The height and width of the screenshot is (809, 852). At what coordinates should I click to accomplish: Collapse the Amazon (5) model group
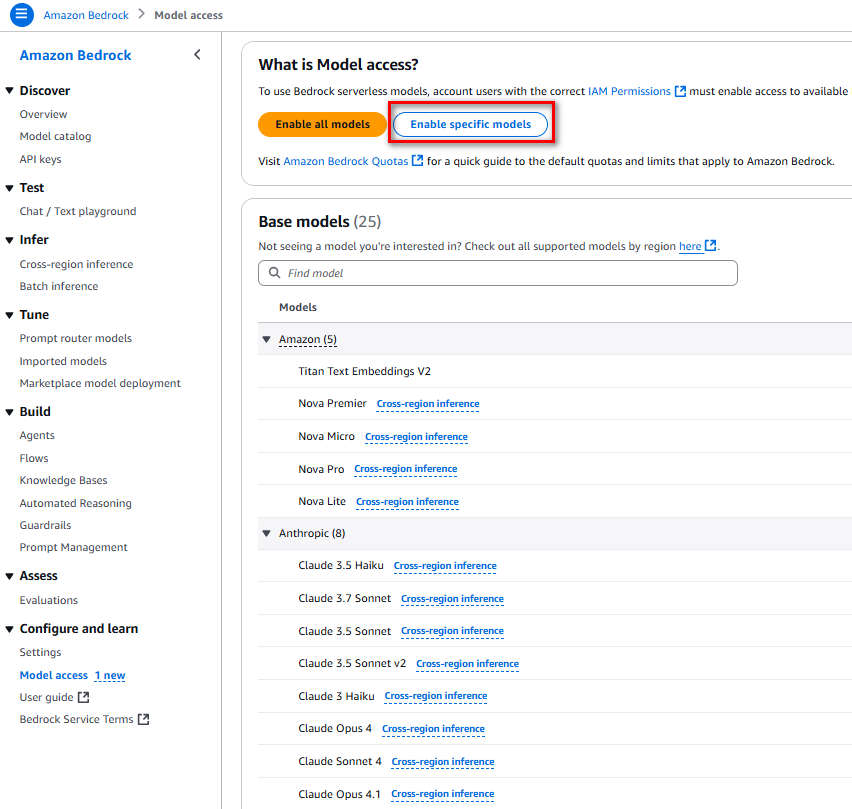coord(266,339)
